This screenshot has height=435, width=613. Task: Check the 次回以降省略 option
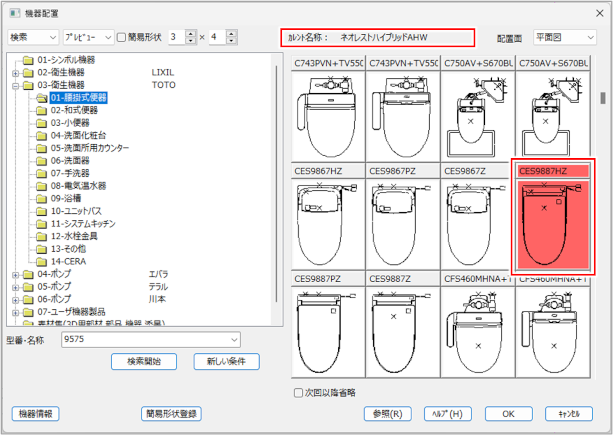pos(299,392)
